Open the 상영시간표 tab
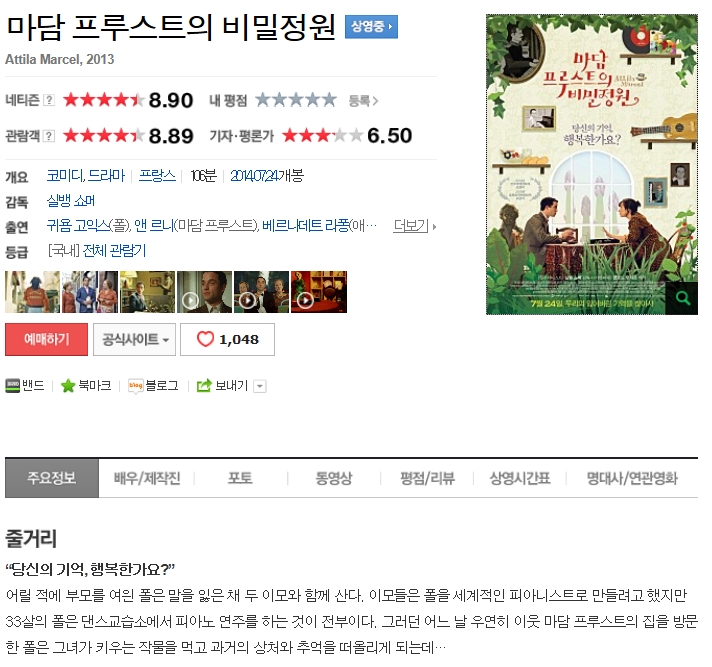The image size is (712, 667). pos(520,478)
